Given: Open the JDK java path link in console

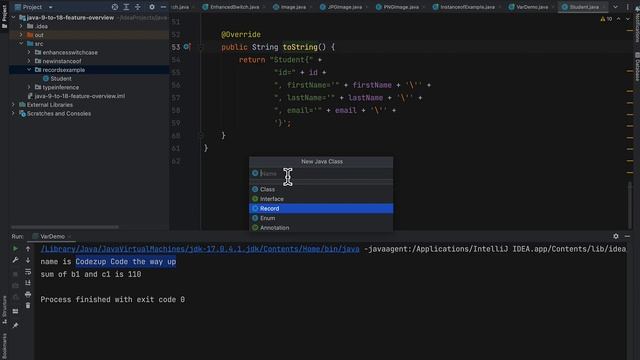Looking at the screenshot, I should coord(200,249).
